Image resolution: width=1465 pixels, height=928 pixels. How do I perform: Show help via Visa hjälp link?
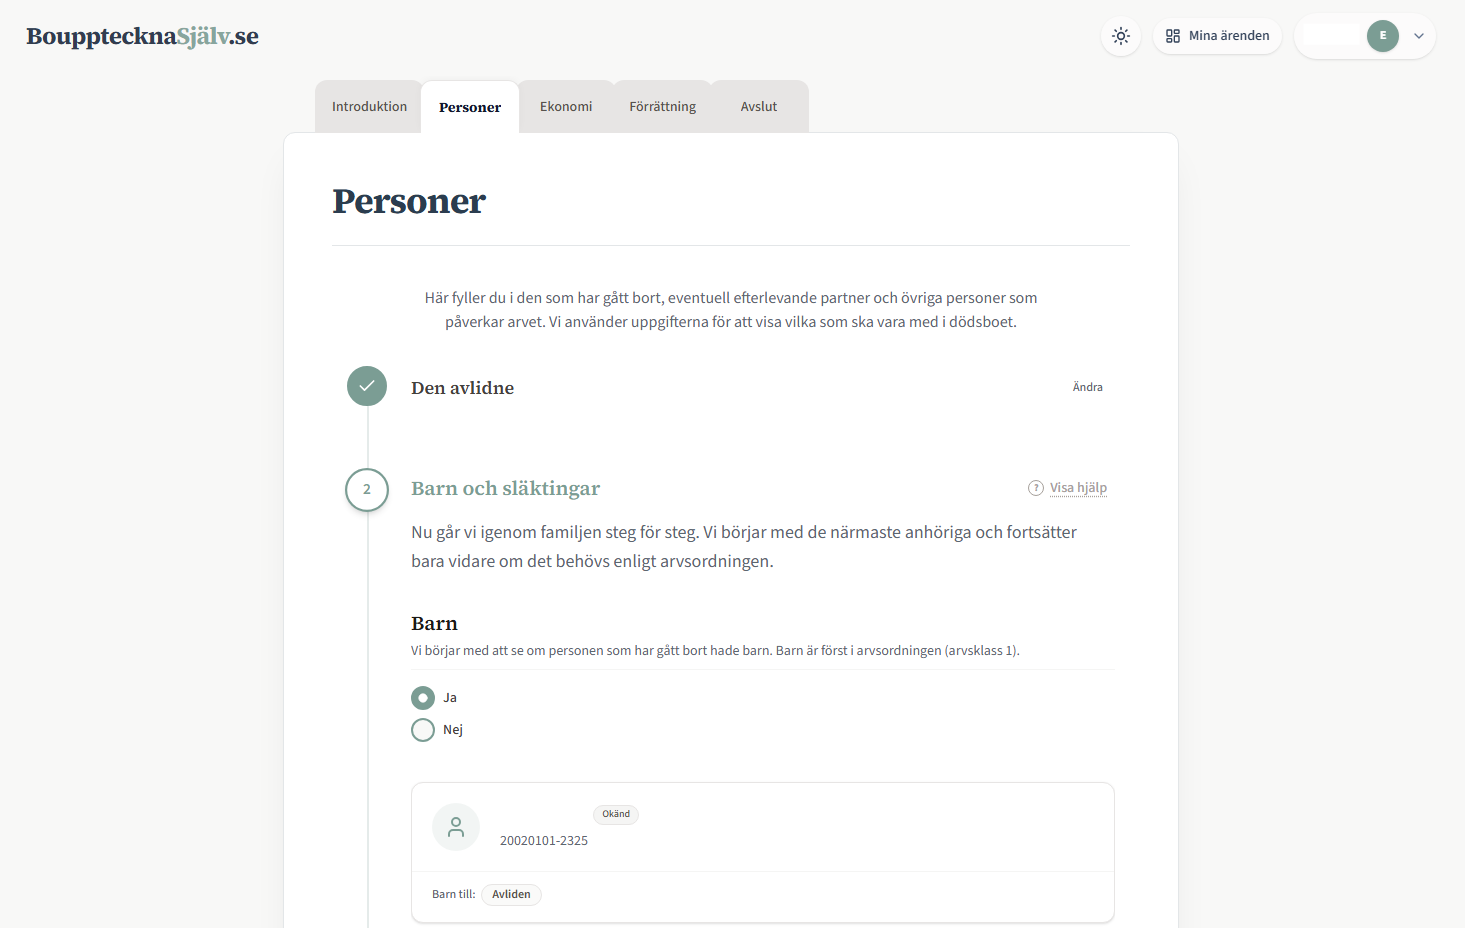pyautogui.click(x=1078, y=488)
